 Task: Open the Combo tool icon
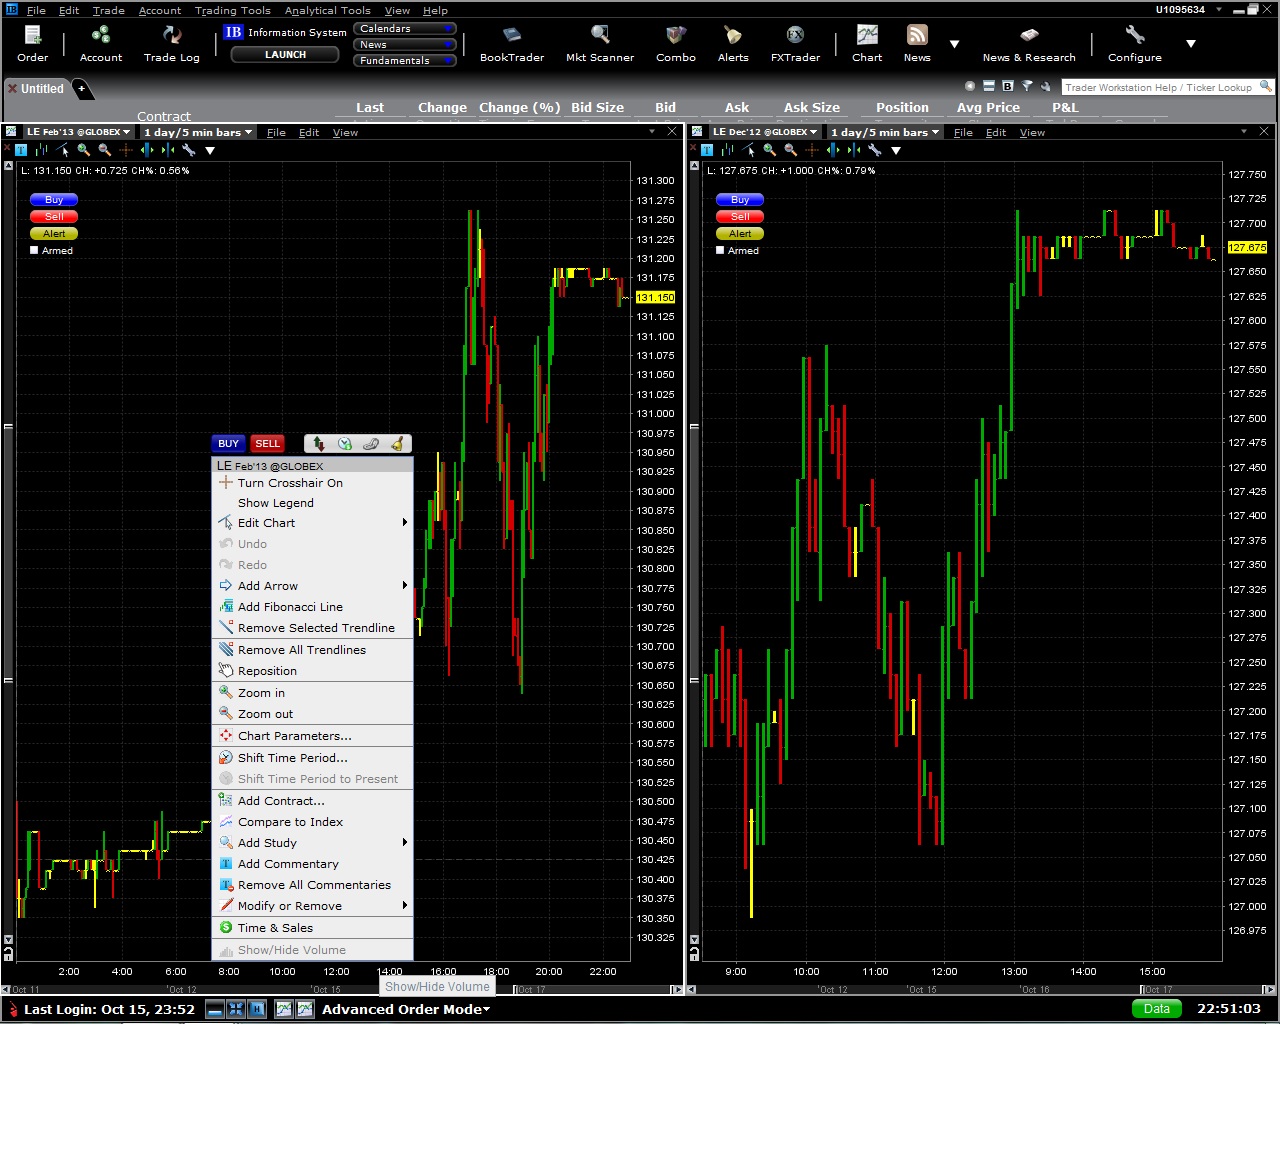click(676, 44)
